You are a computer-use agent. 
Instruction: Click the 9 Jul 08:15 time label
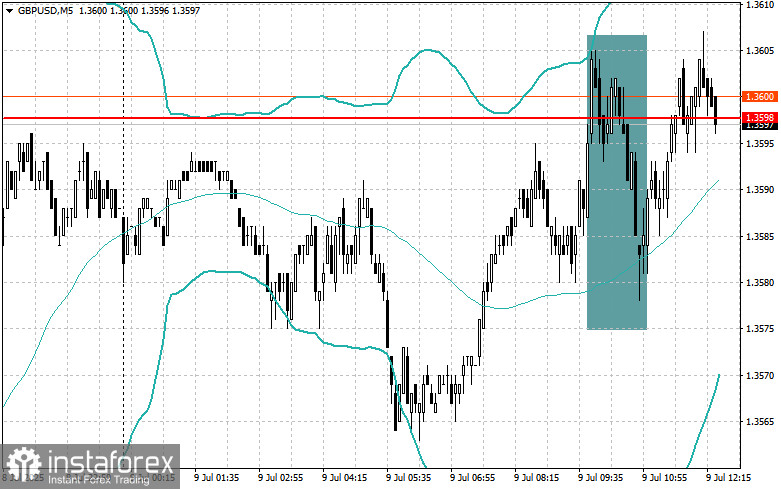(536, 478)
